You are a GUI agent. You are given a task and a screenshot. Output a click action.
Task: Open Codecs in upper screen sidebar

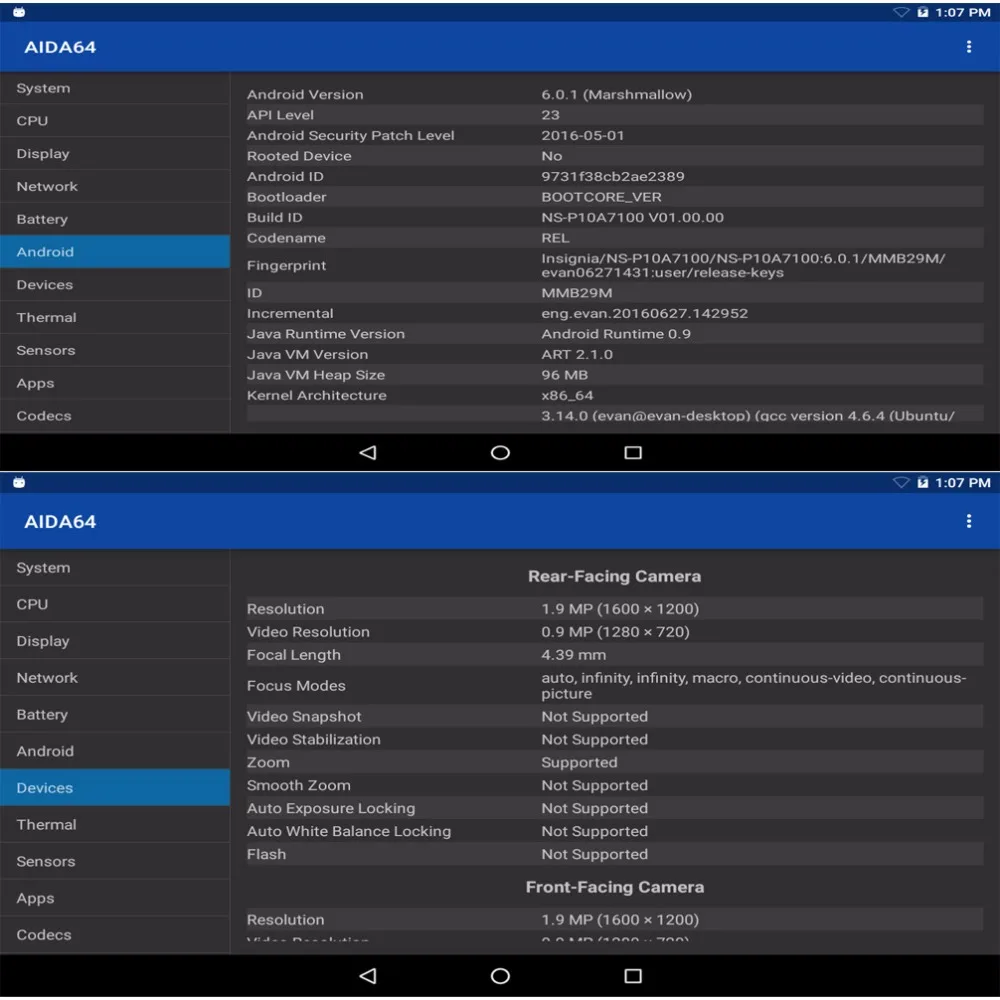click(x=115, y=416)
